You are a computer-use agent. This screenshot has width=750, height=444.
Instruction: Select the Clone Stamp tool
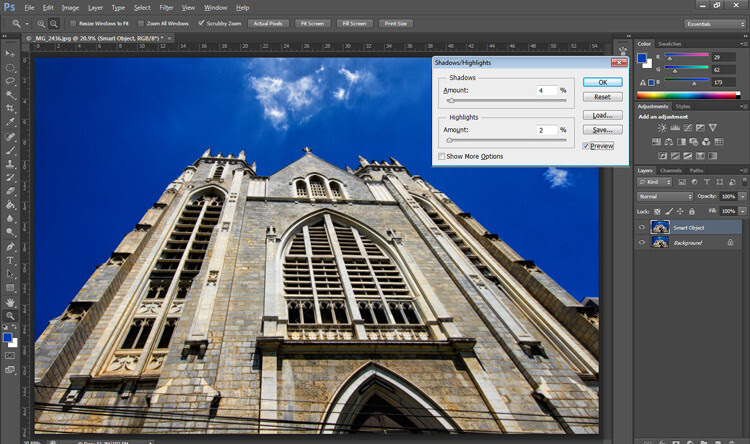click(x=10, y=164)
